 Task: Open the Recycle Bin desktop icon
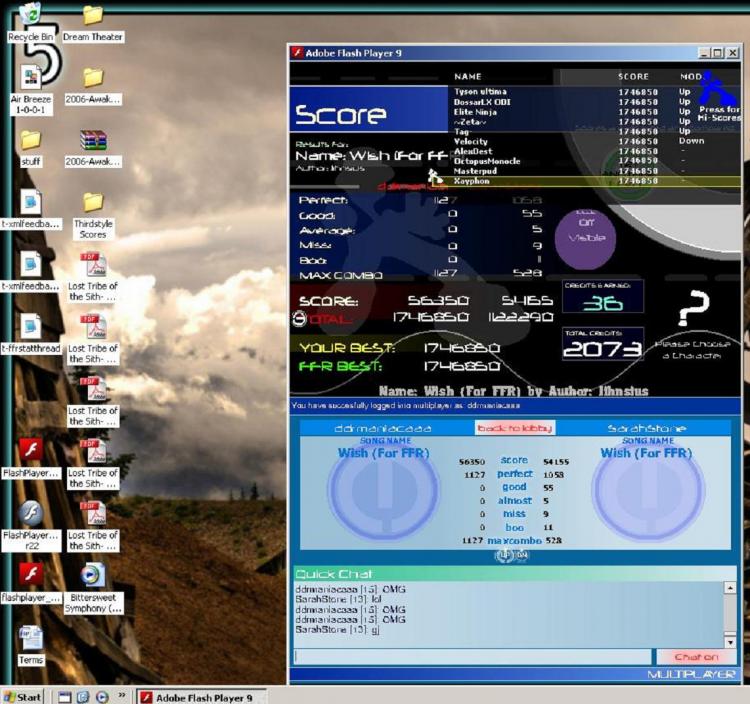click(31, 22)
